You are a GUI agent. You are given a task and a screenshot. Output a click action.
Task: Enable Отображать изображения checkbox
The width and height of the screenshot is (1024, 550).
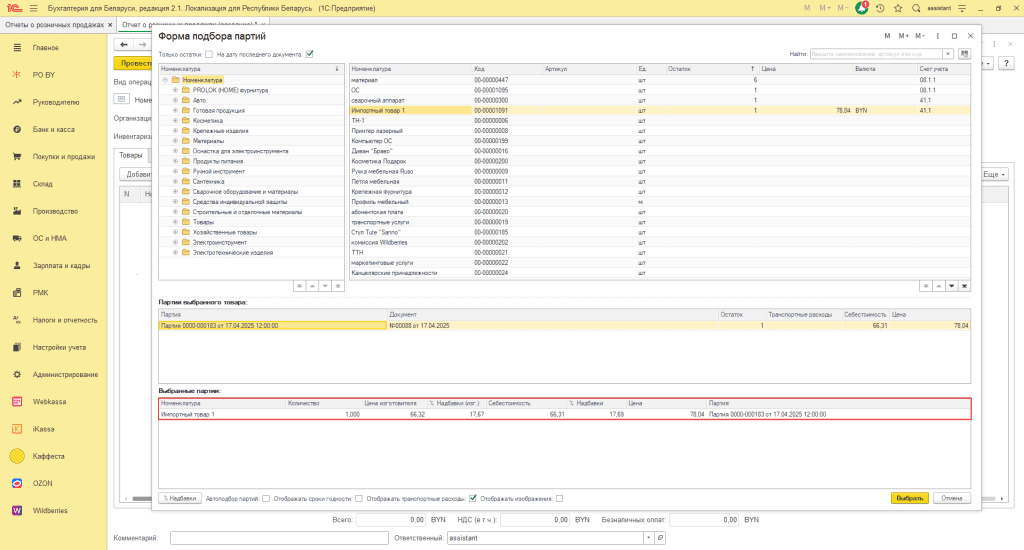tap(560, 498)
